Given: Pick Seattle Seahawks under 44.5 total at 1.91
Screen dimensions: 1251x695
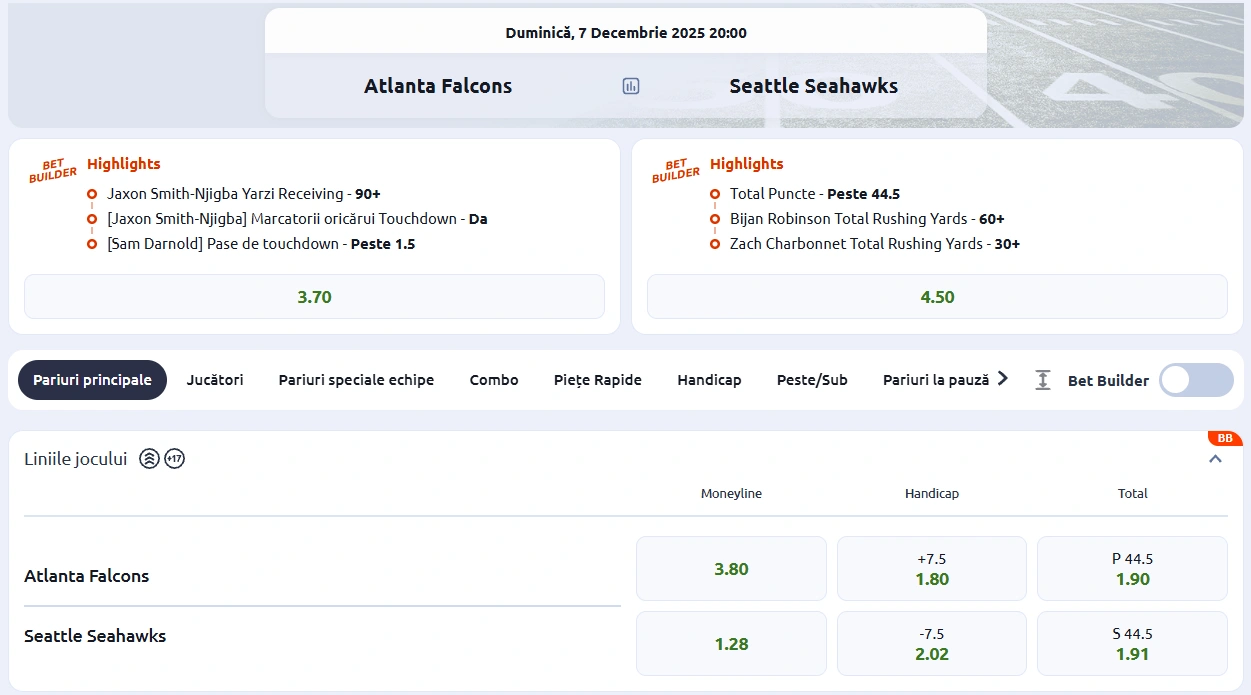Looking at the screenshot, I should [1131, 643].
